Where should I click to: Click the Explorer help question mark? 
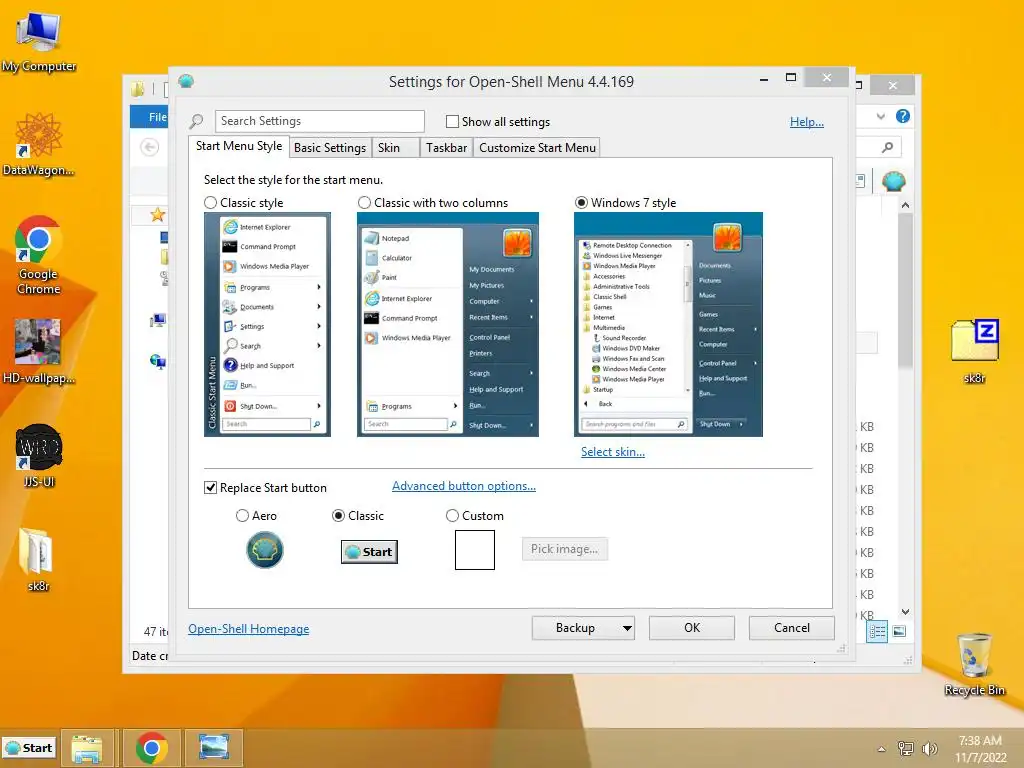tap(903, 116)
